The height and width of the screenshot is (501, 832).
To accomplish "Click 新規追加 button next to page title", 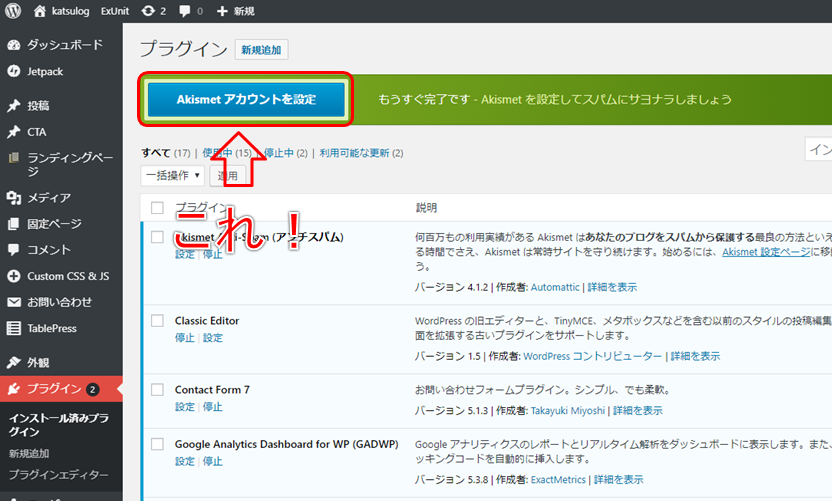I will point(261,49).
